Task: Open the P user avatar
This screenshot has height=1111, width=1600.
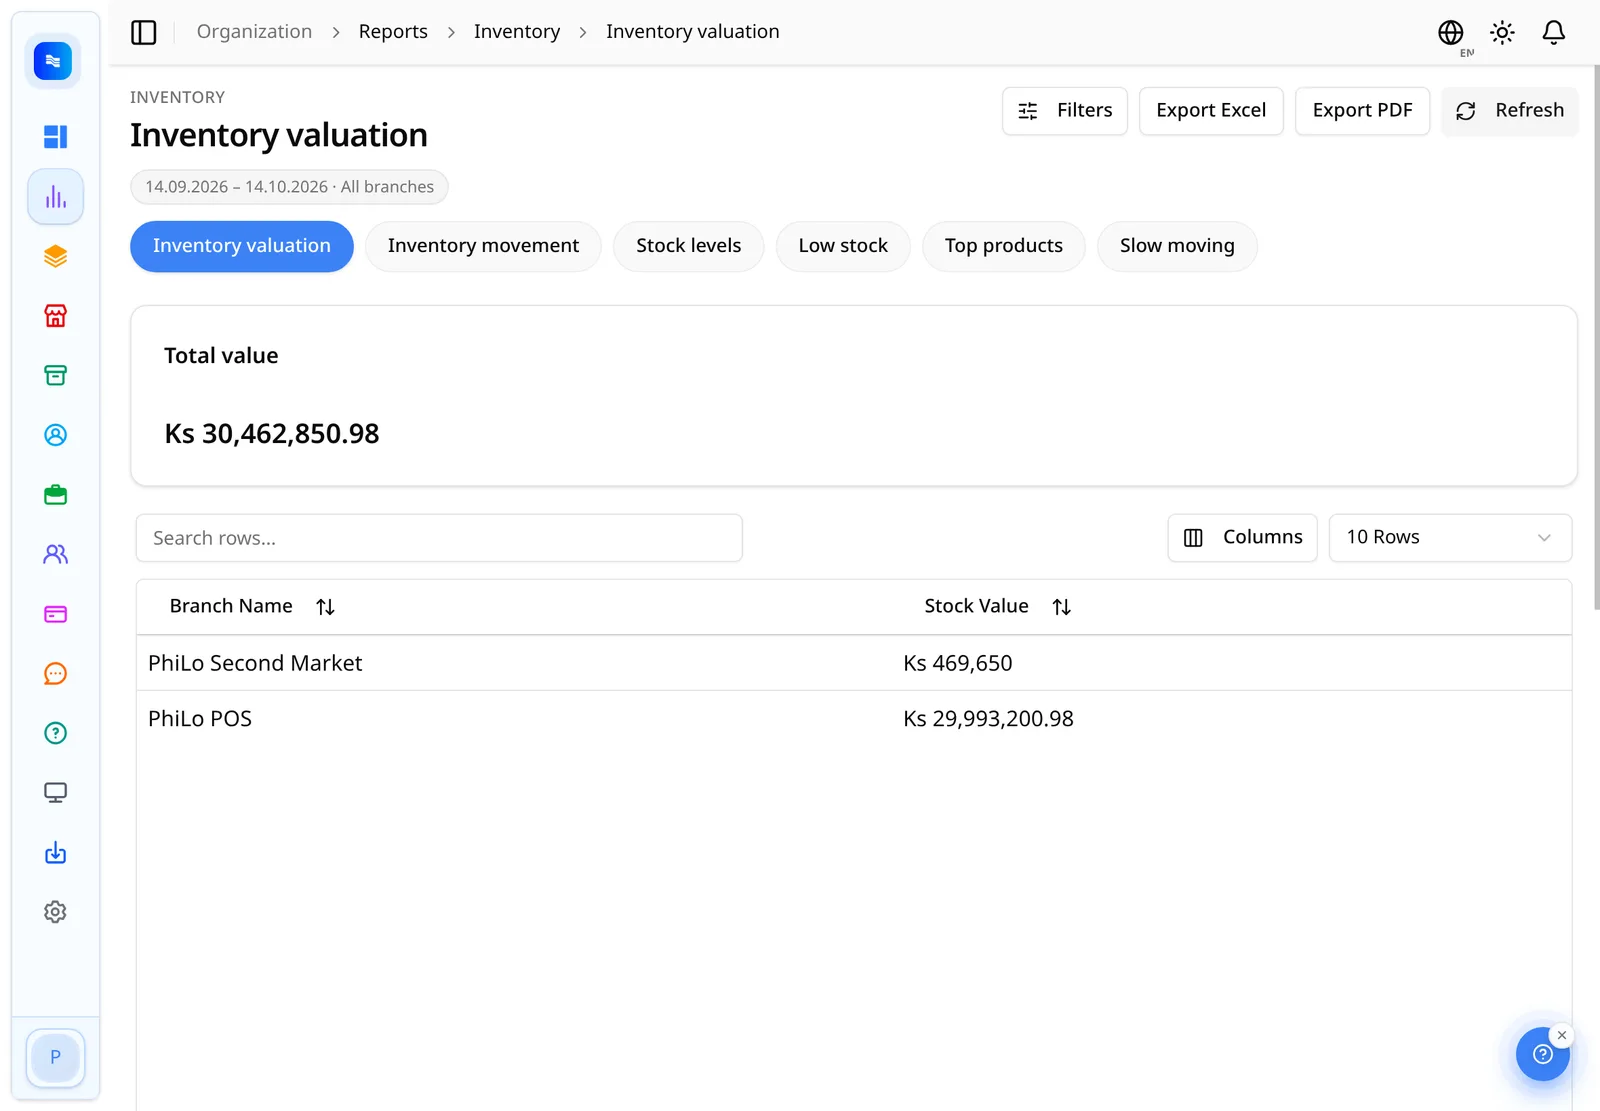Action: [56, 1057]
